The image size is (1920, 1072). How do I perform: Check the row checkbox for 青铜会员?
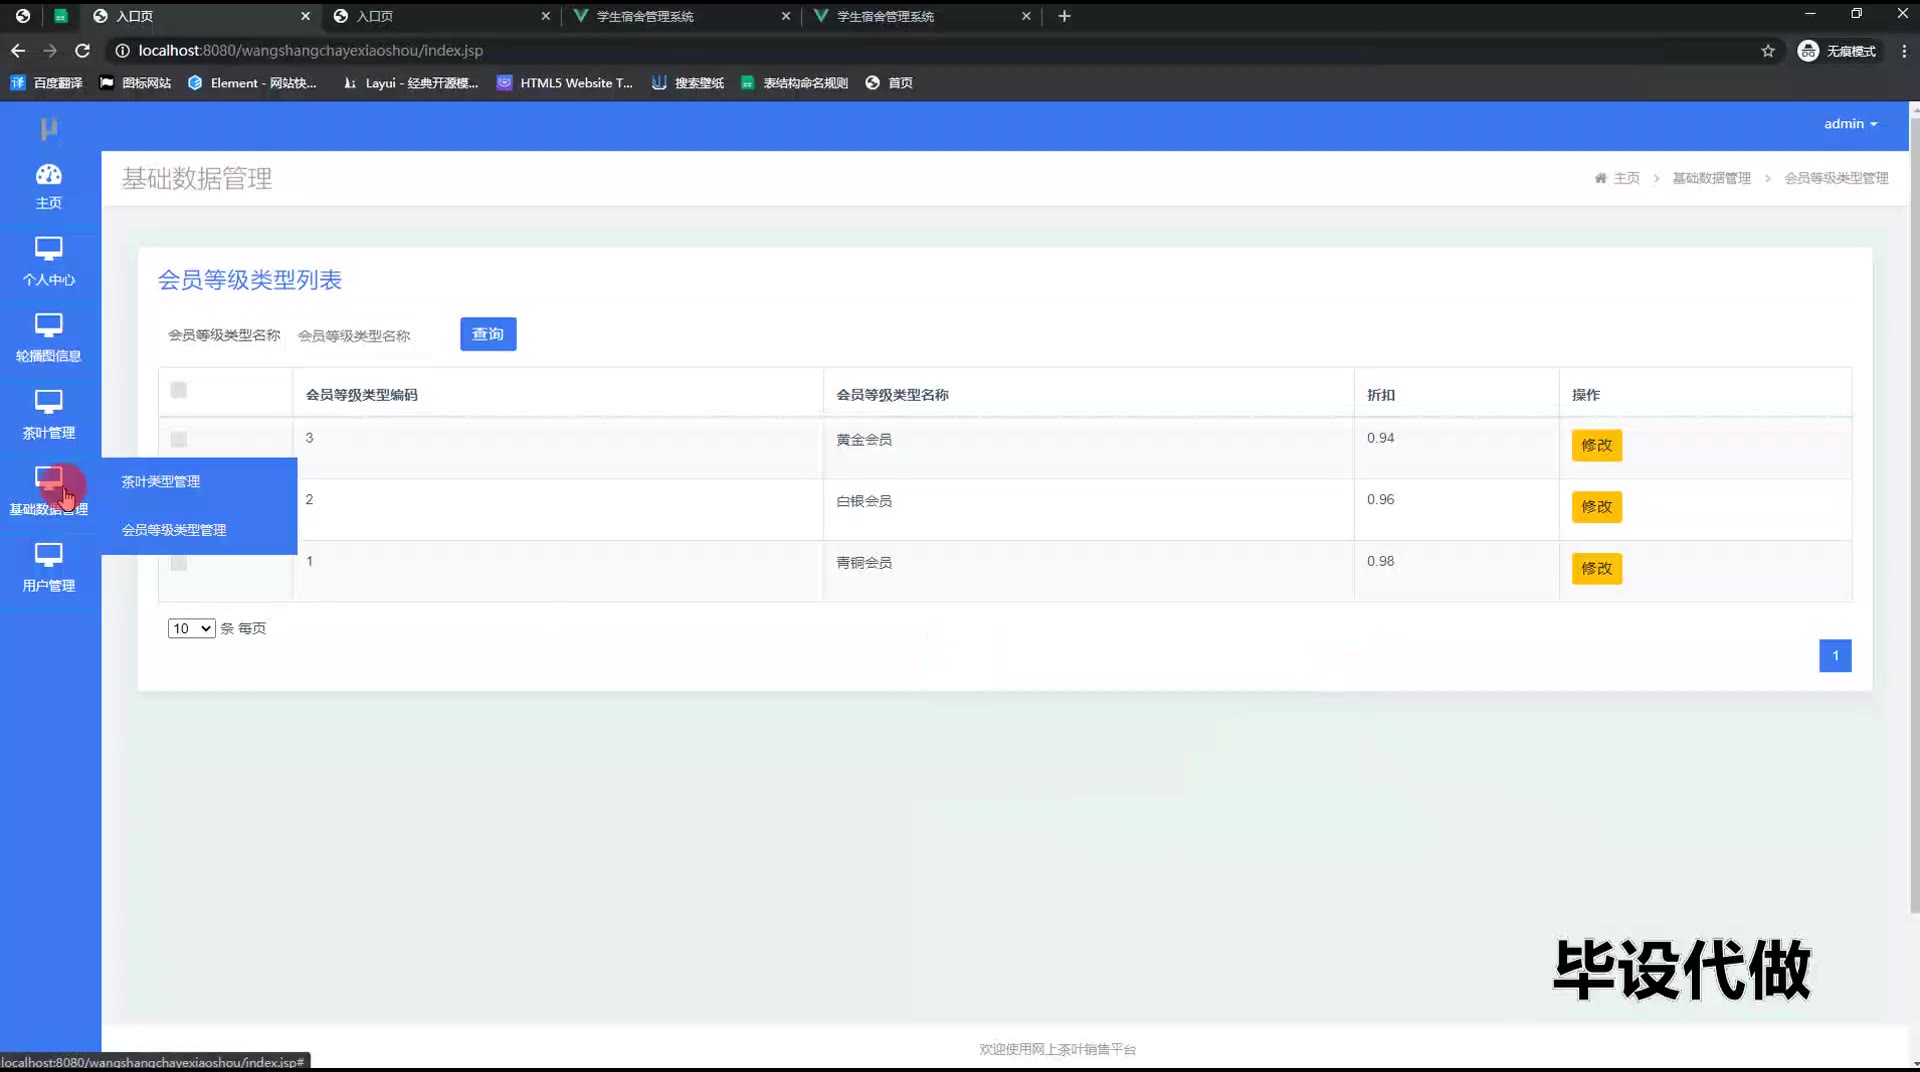click(x=179, y=563)
